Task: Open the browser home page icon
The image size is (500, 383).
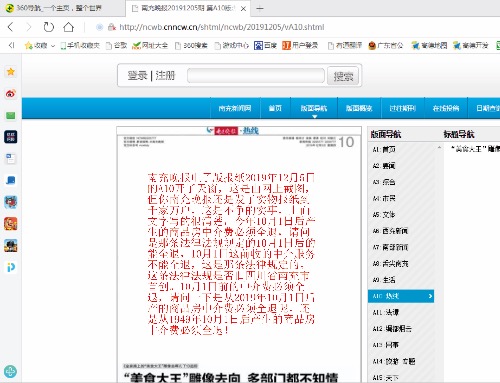Action: click(68, 27)
